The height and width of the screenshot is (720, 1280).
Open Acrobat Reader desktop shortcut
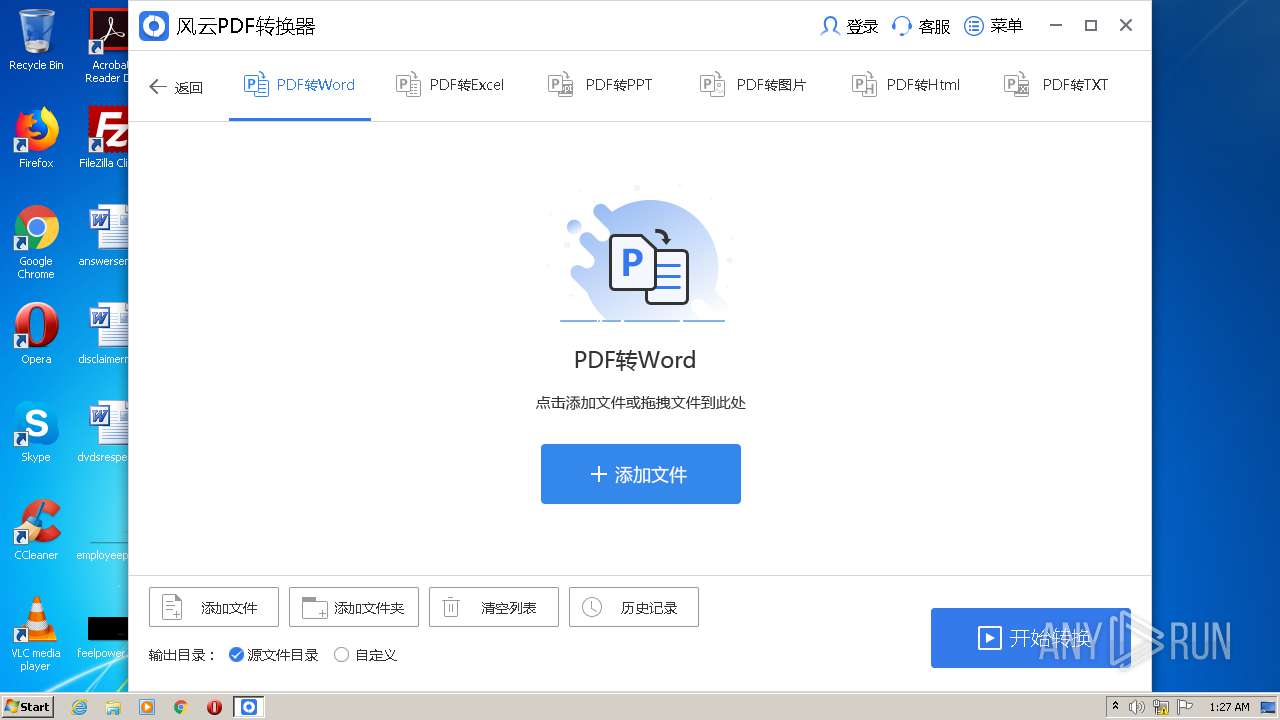click(x=108, y=46)
